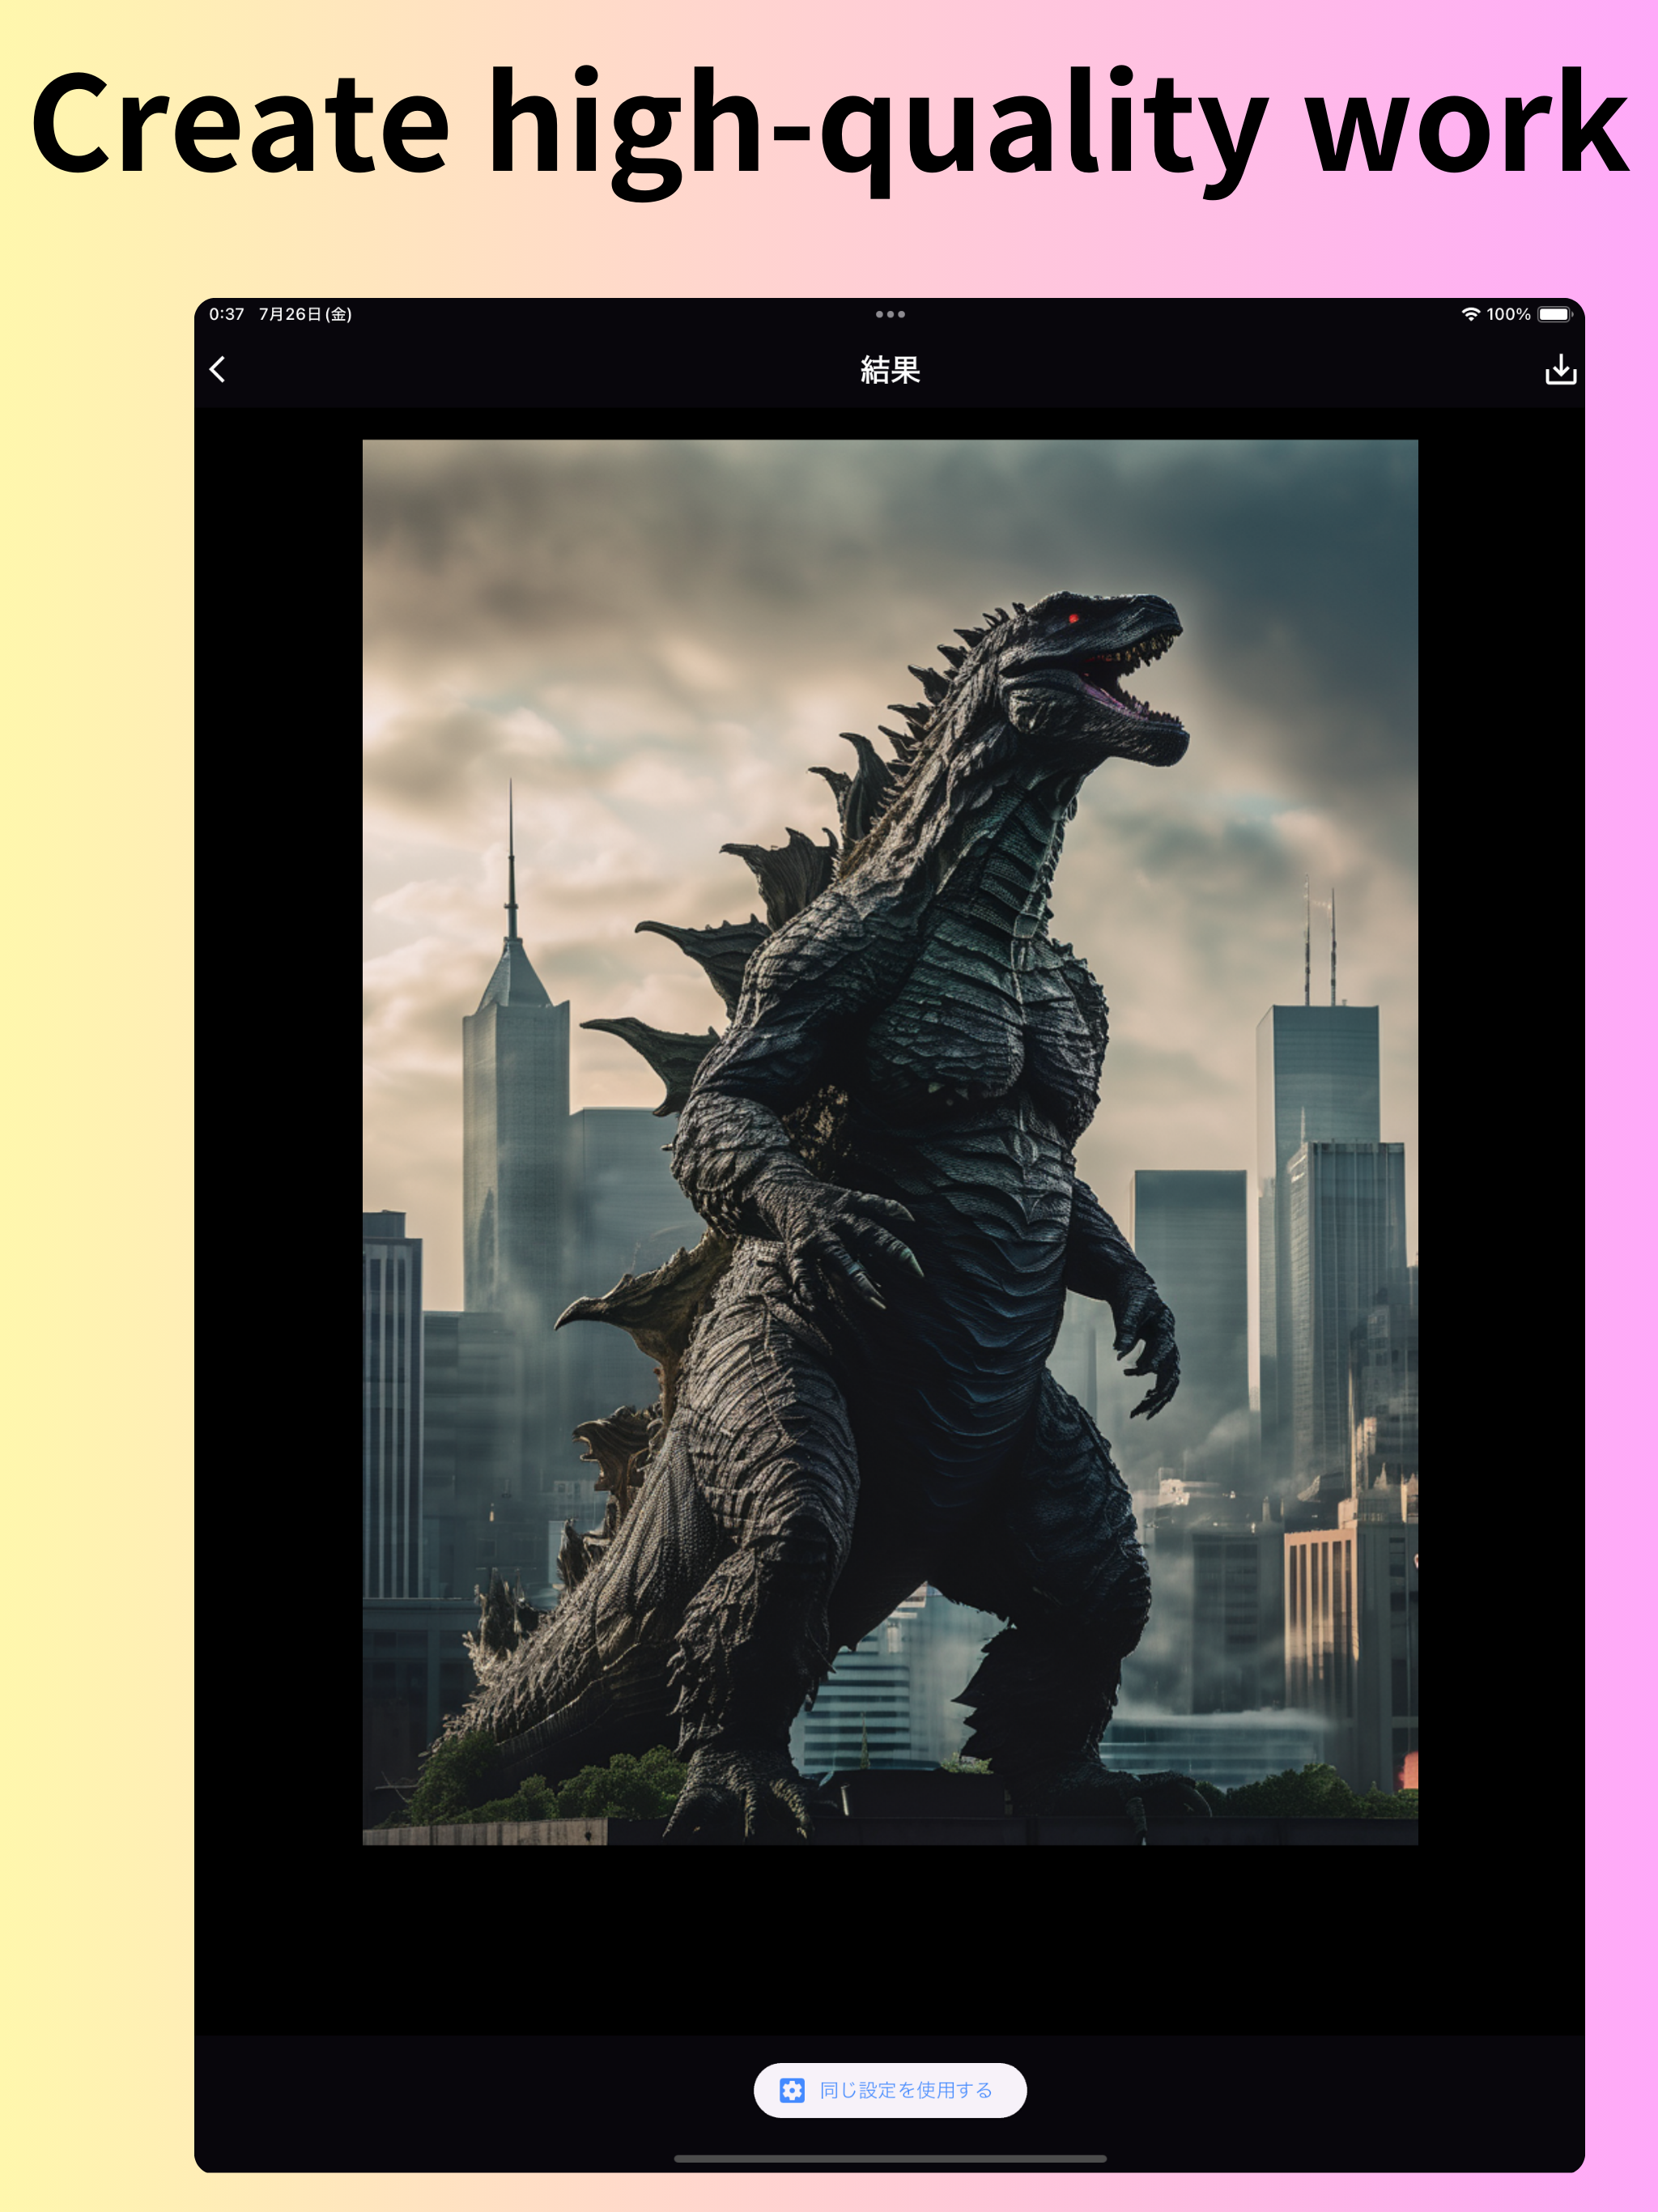
Task: Click the monster's red eye
Action: [1074, 619]
